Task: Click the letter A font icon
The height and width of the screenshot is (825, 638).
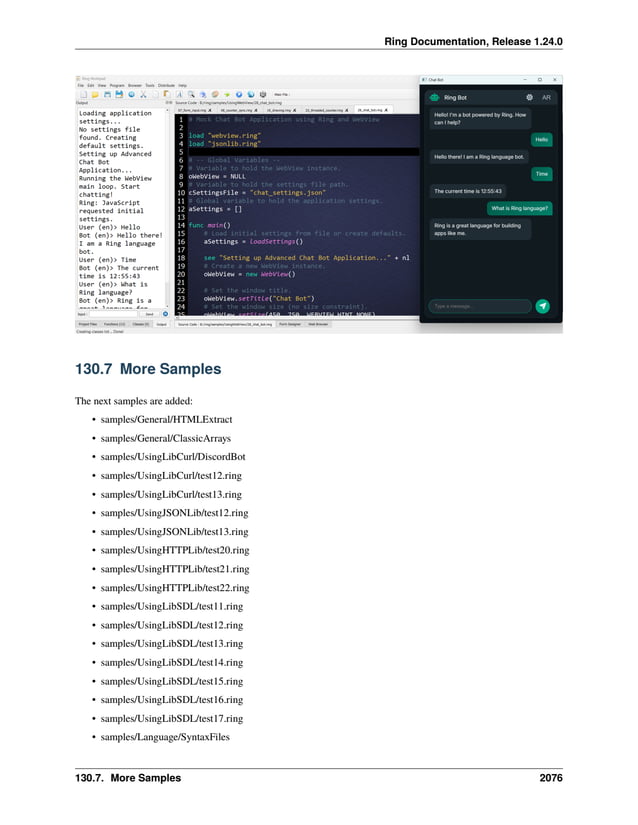Action: (179, 94)
